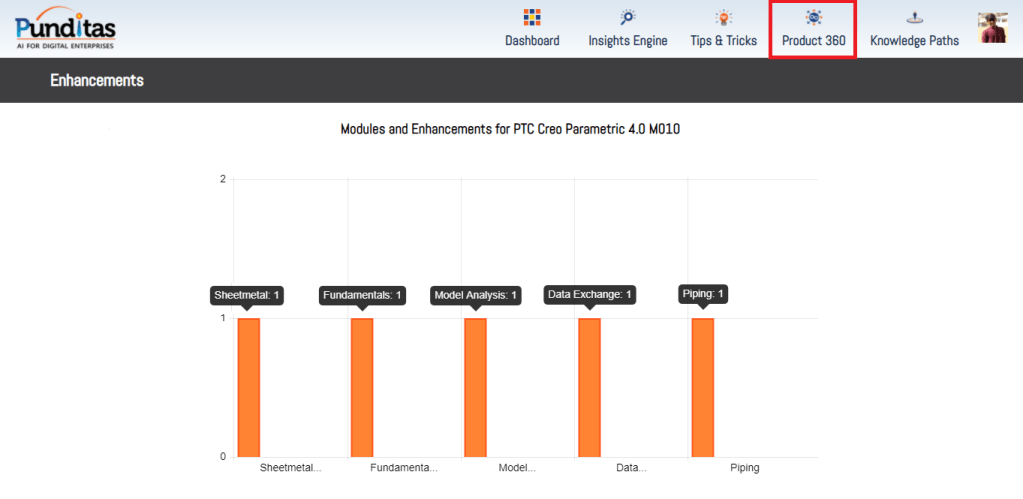This screenshot has height=499, width=1023.
Task: Click the Product 360 icon
Action: click(x=813, y=17)
